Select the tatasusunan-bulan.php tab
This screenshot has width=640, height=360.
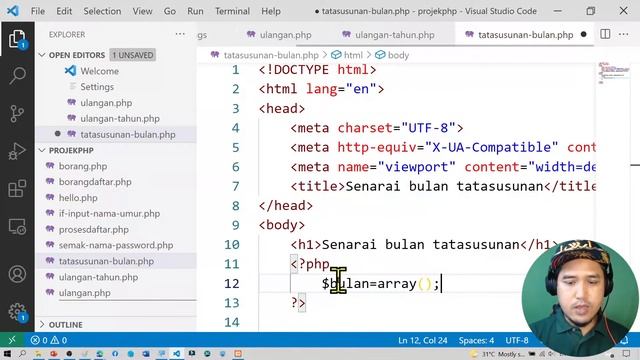[x=525, y=35]
